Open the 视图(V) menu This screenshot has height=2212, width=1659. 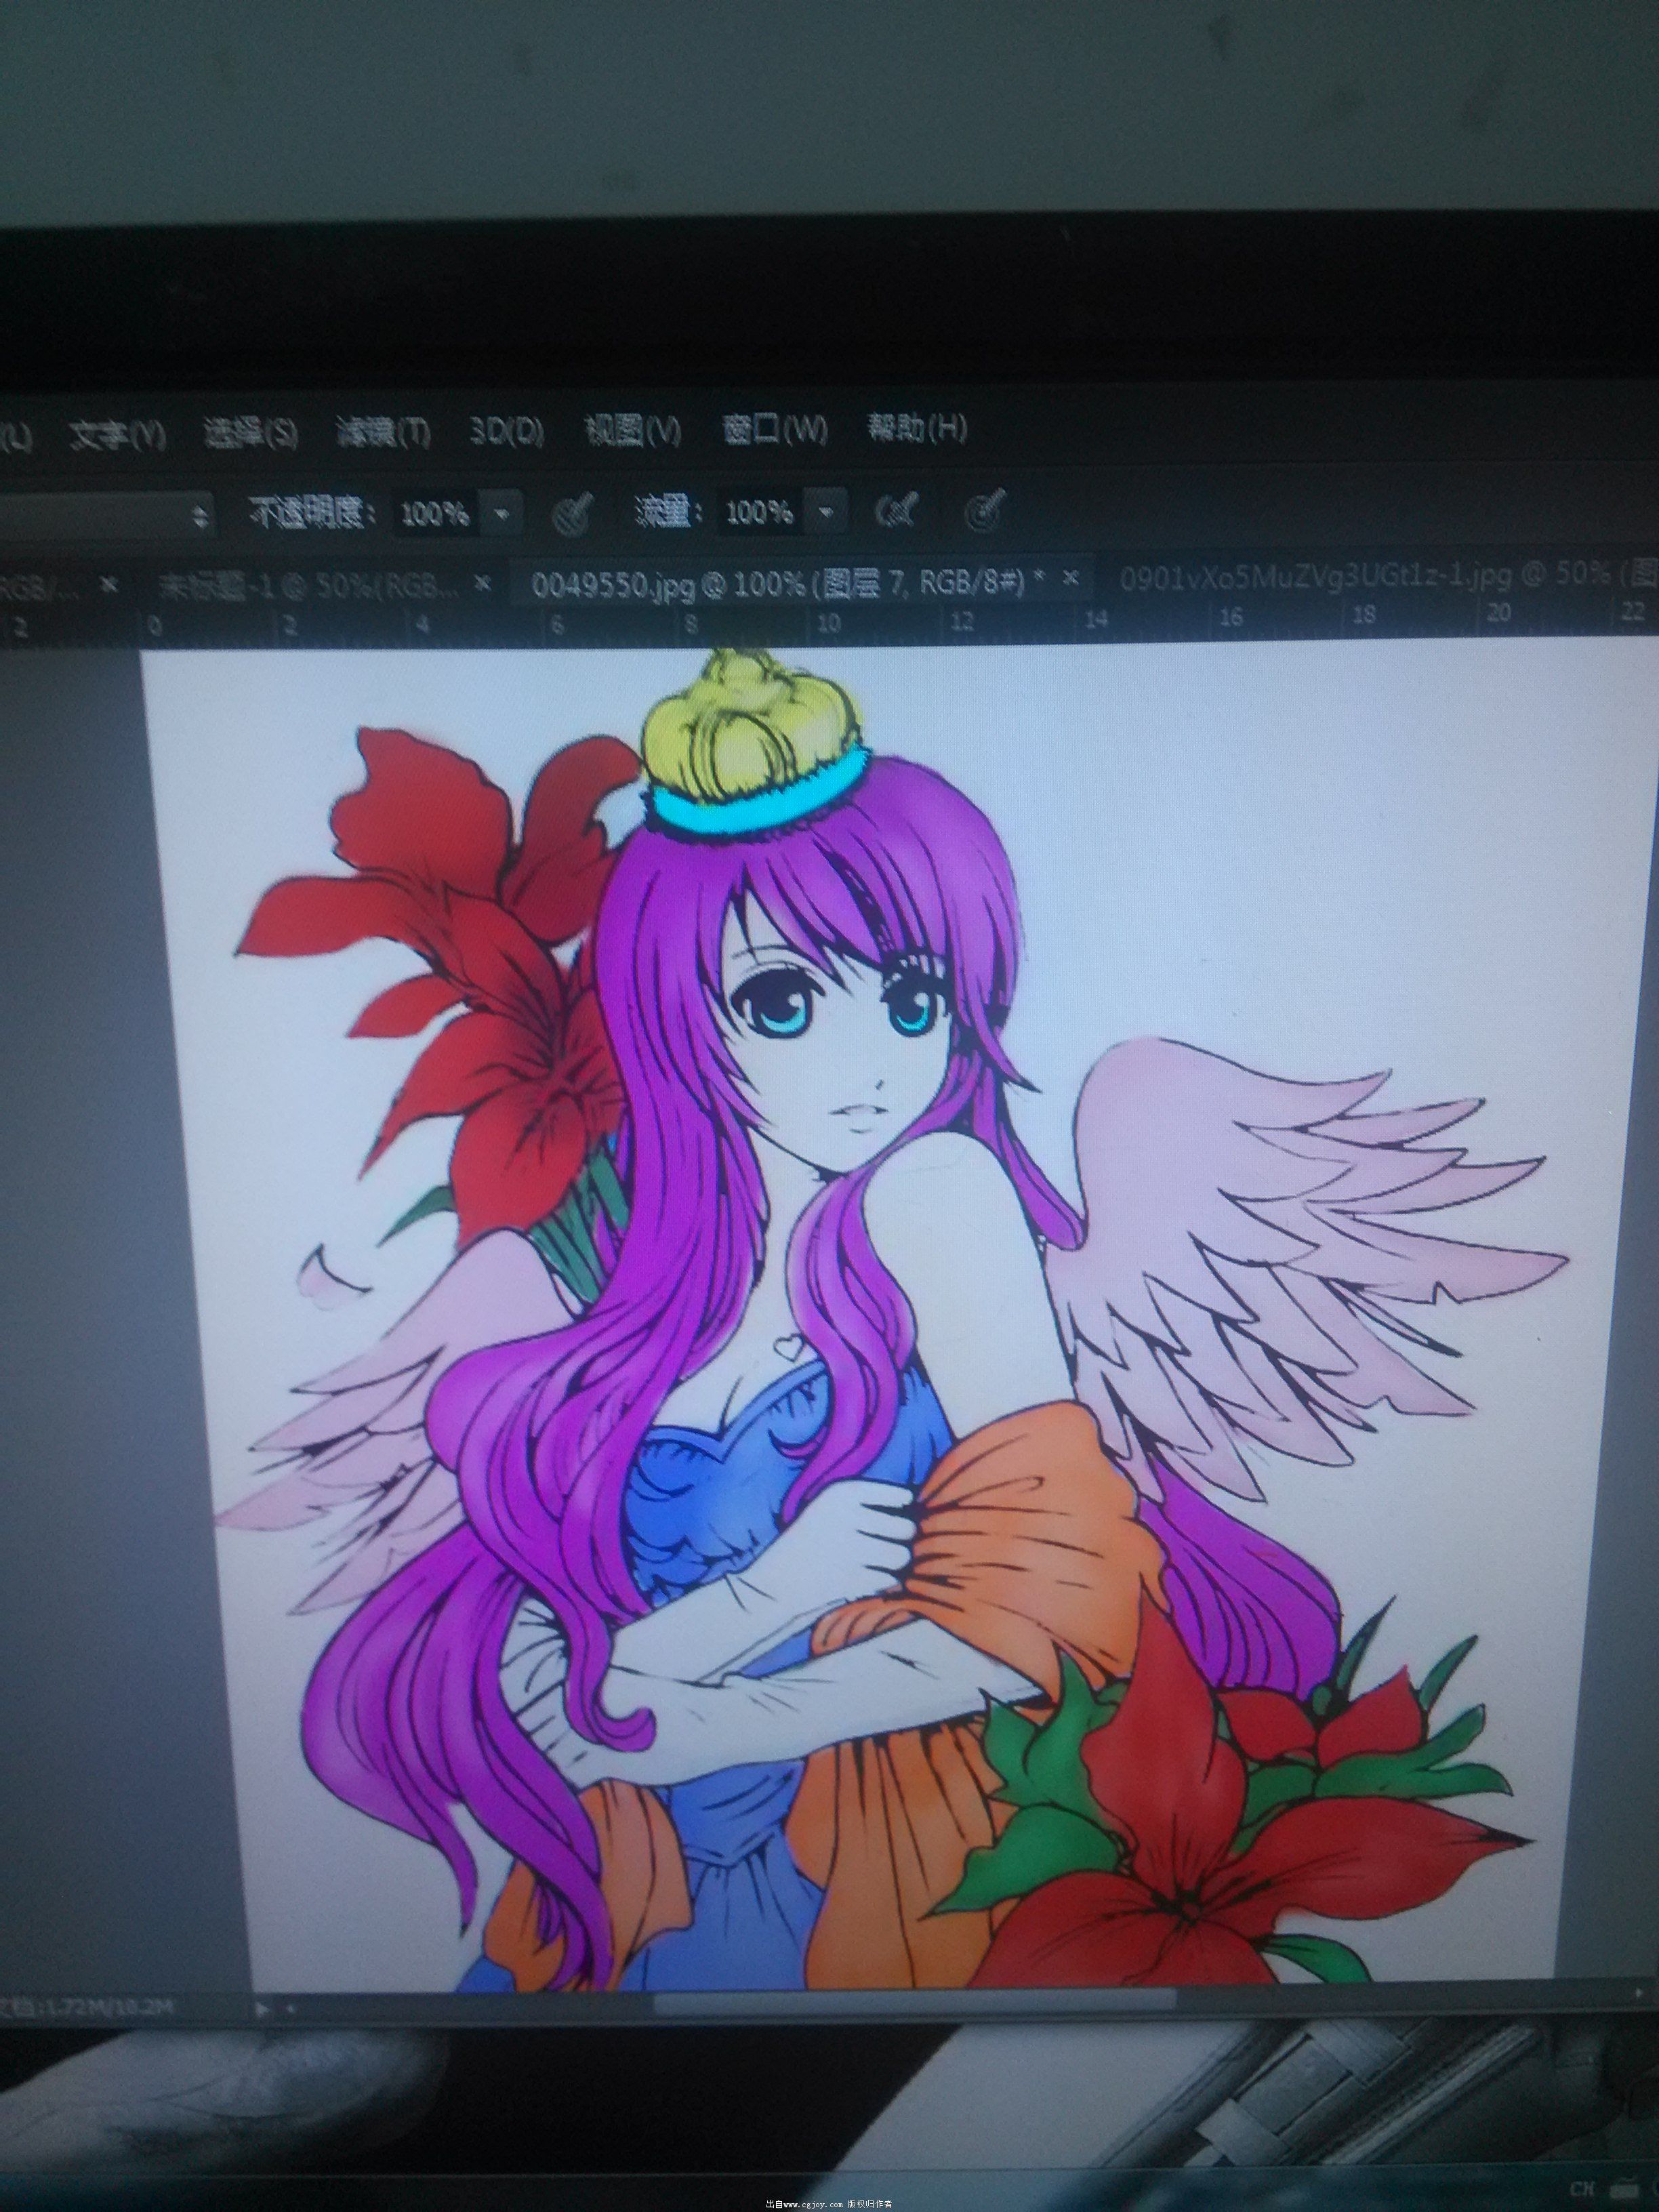pyautogui.click(x=632, y=430)
